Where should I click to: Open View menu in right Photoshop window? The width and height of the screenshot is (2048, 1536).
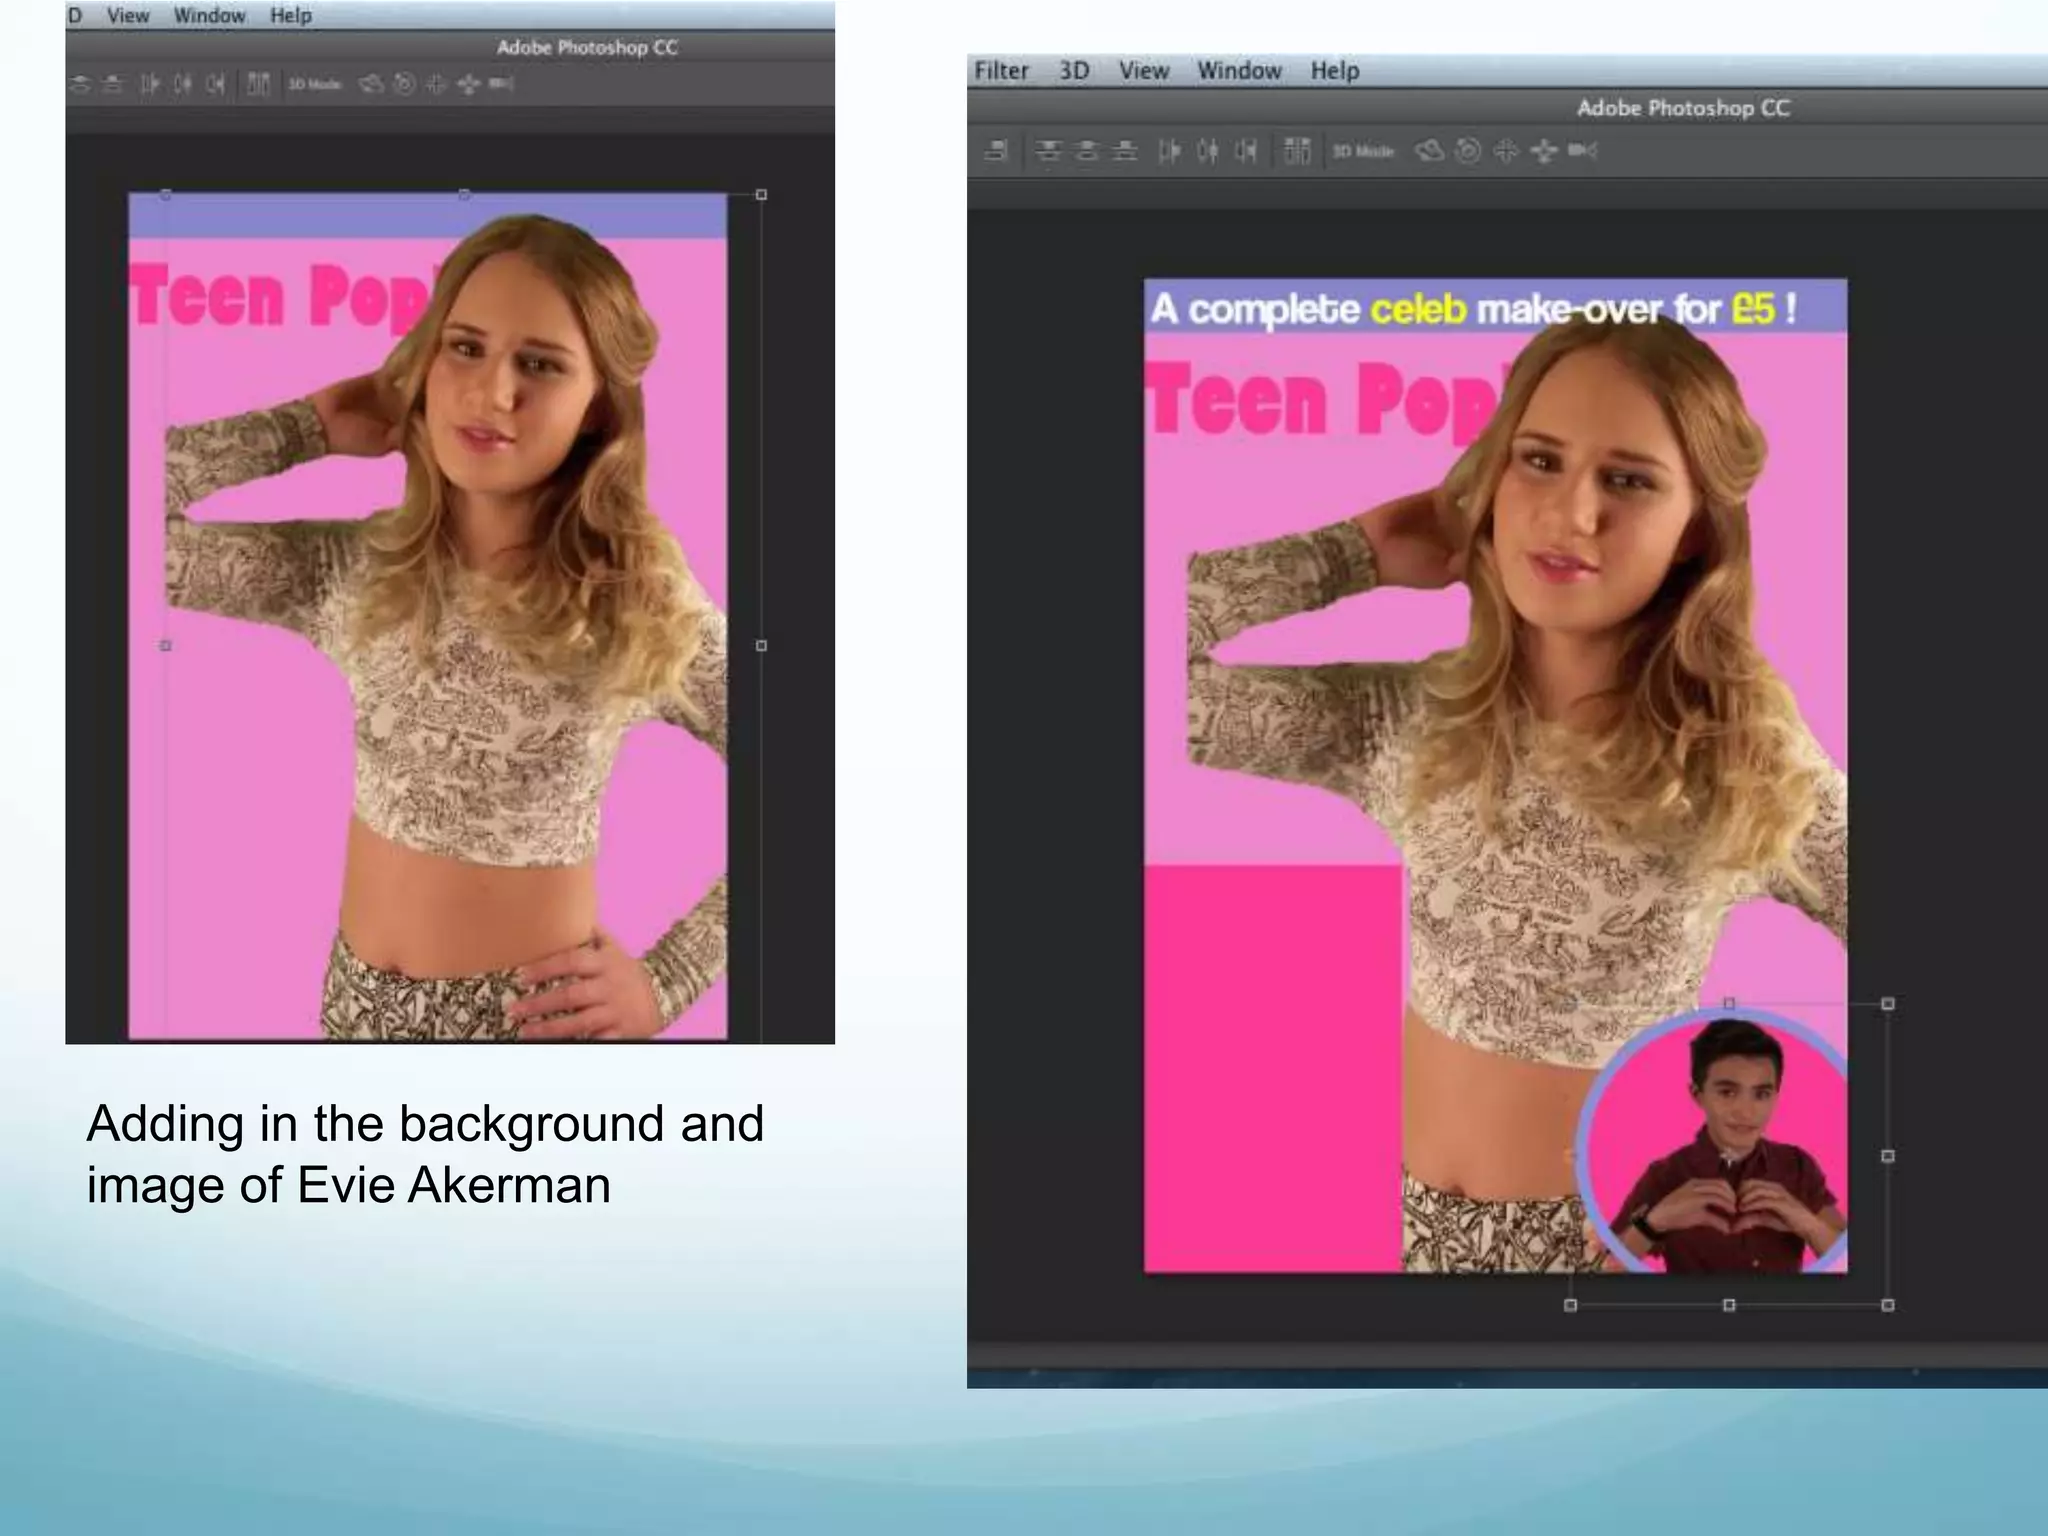click(x=1144, y=71)
